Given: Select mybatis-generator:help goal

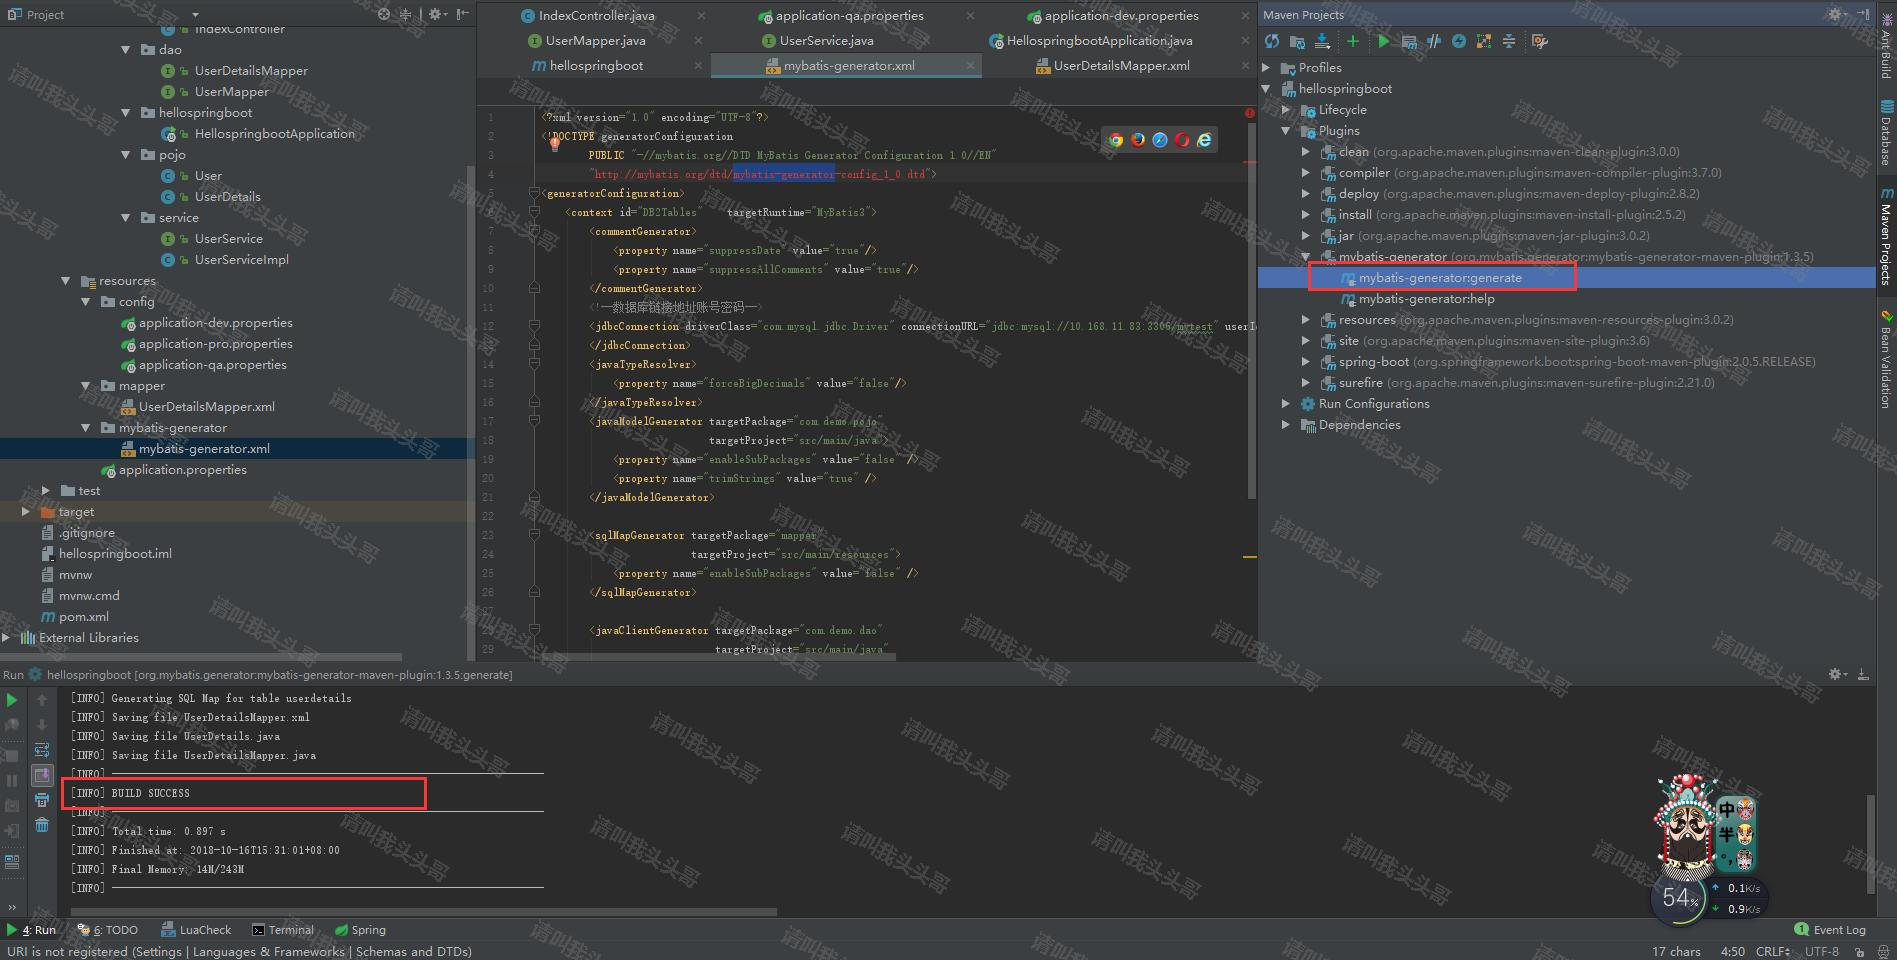Looking at the screenshot, I should (x=1426, y=298).
